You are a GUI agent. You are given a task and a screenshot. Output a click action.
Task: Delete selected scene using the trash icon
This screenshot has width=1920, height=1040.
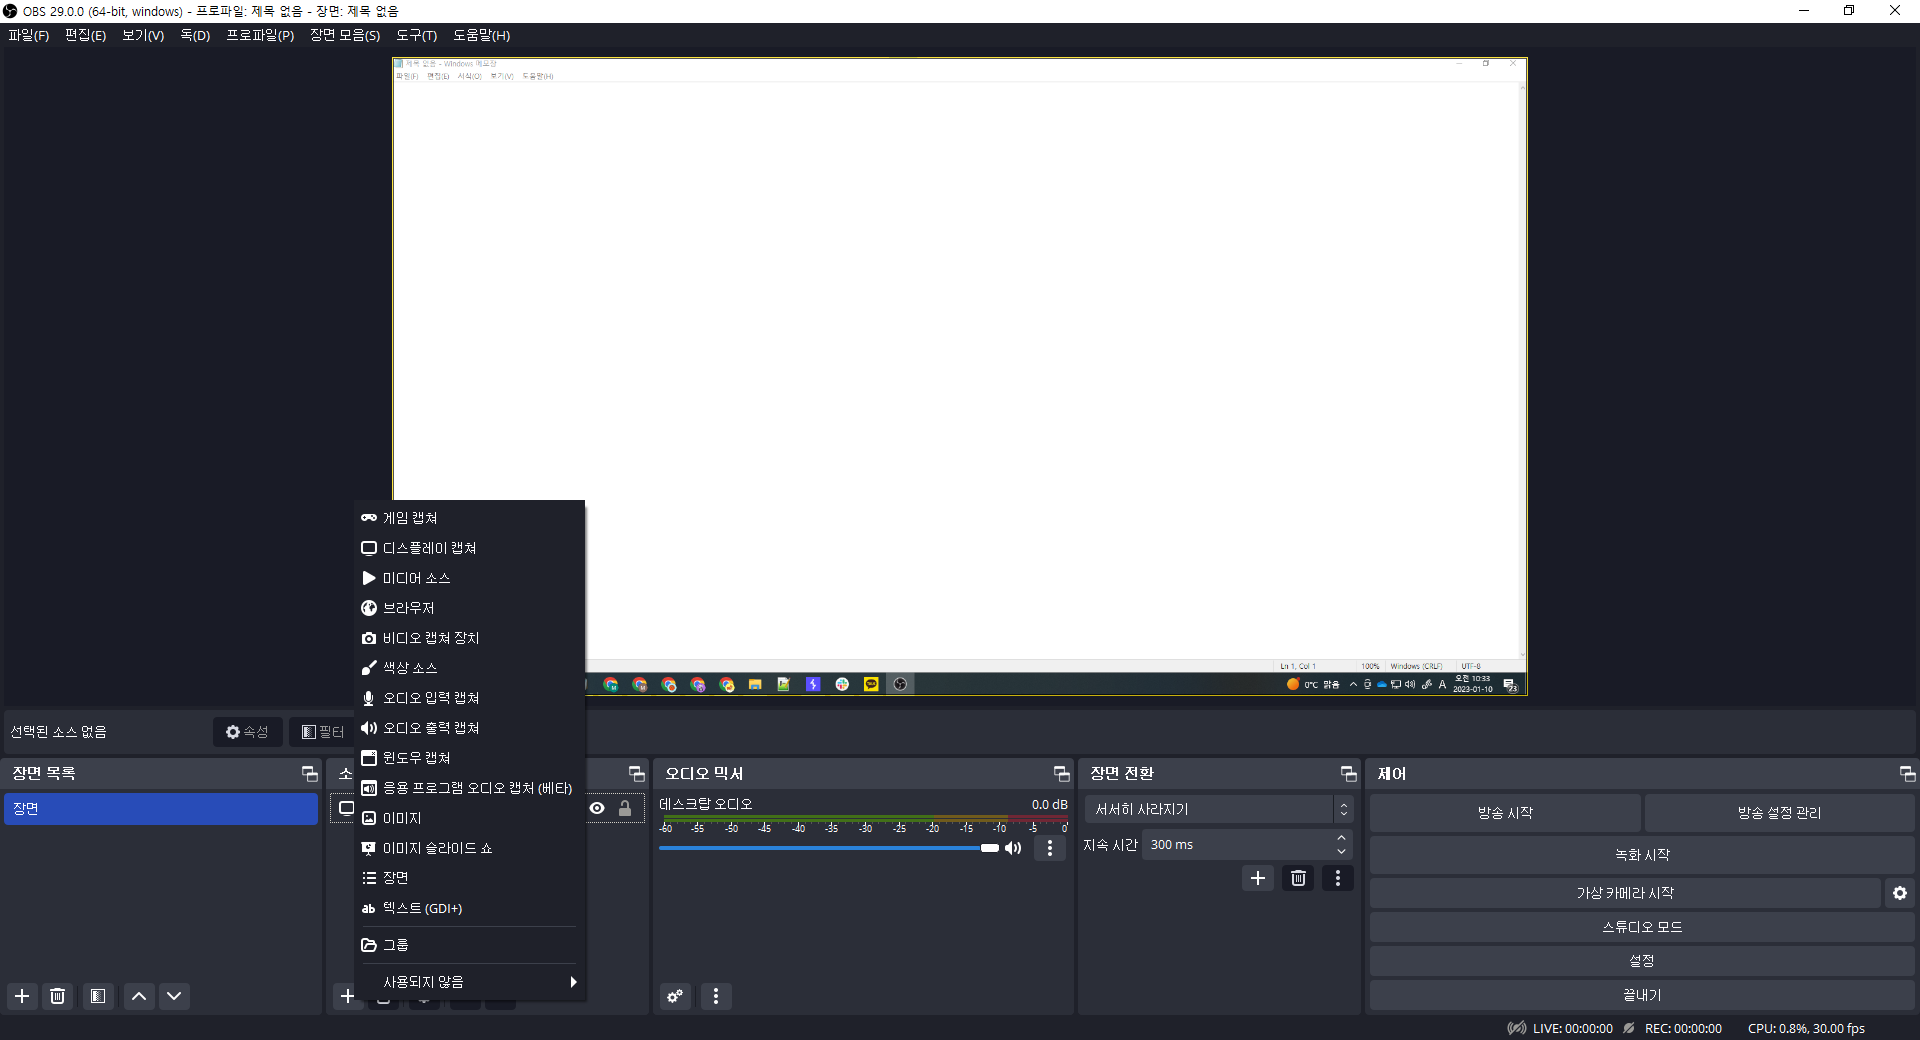57,996
